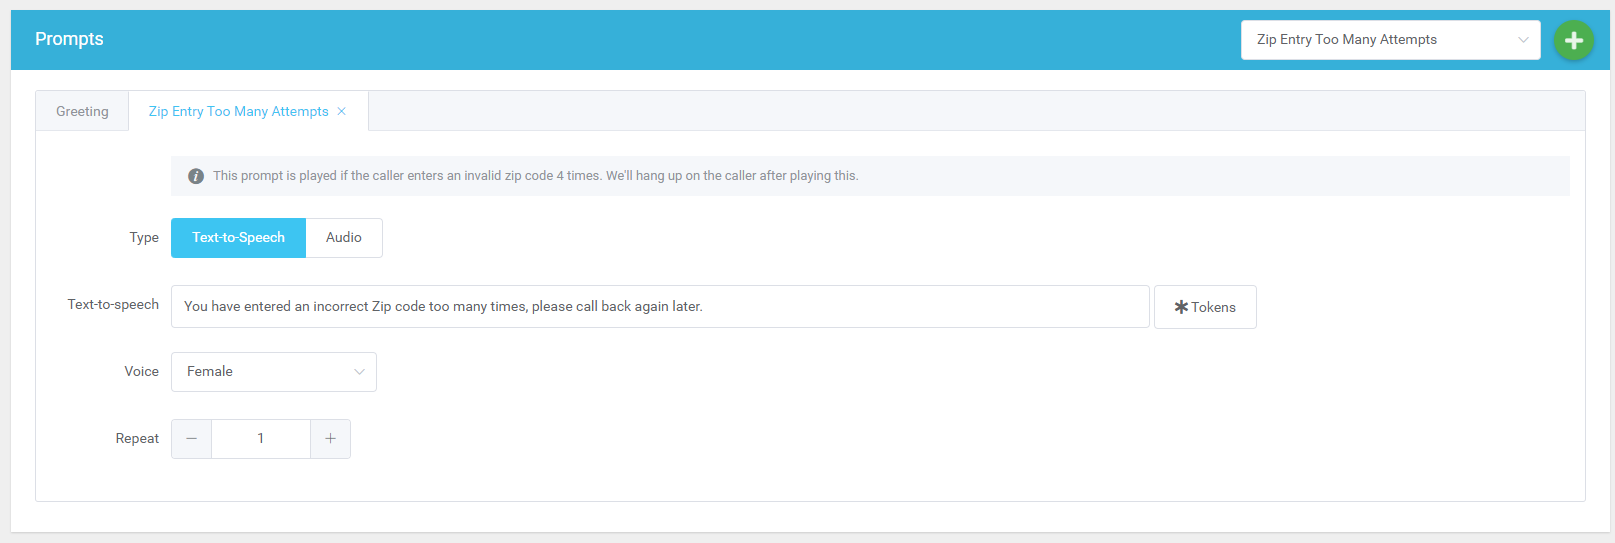Decrease Repeat count with minus button

191,439
